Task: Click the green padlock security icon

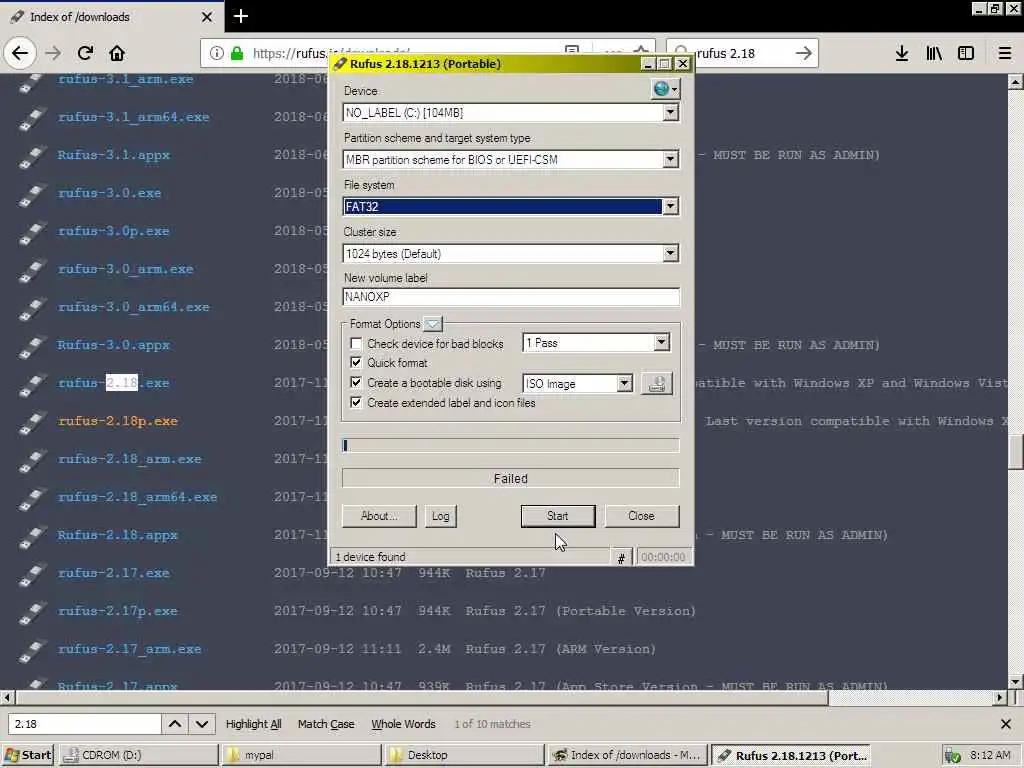Action: [x=237, y=53]
